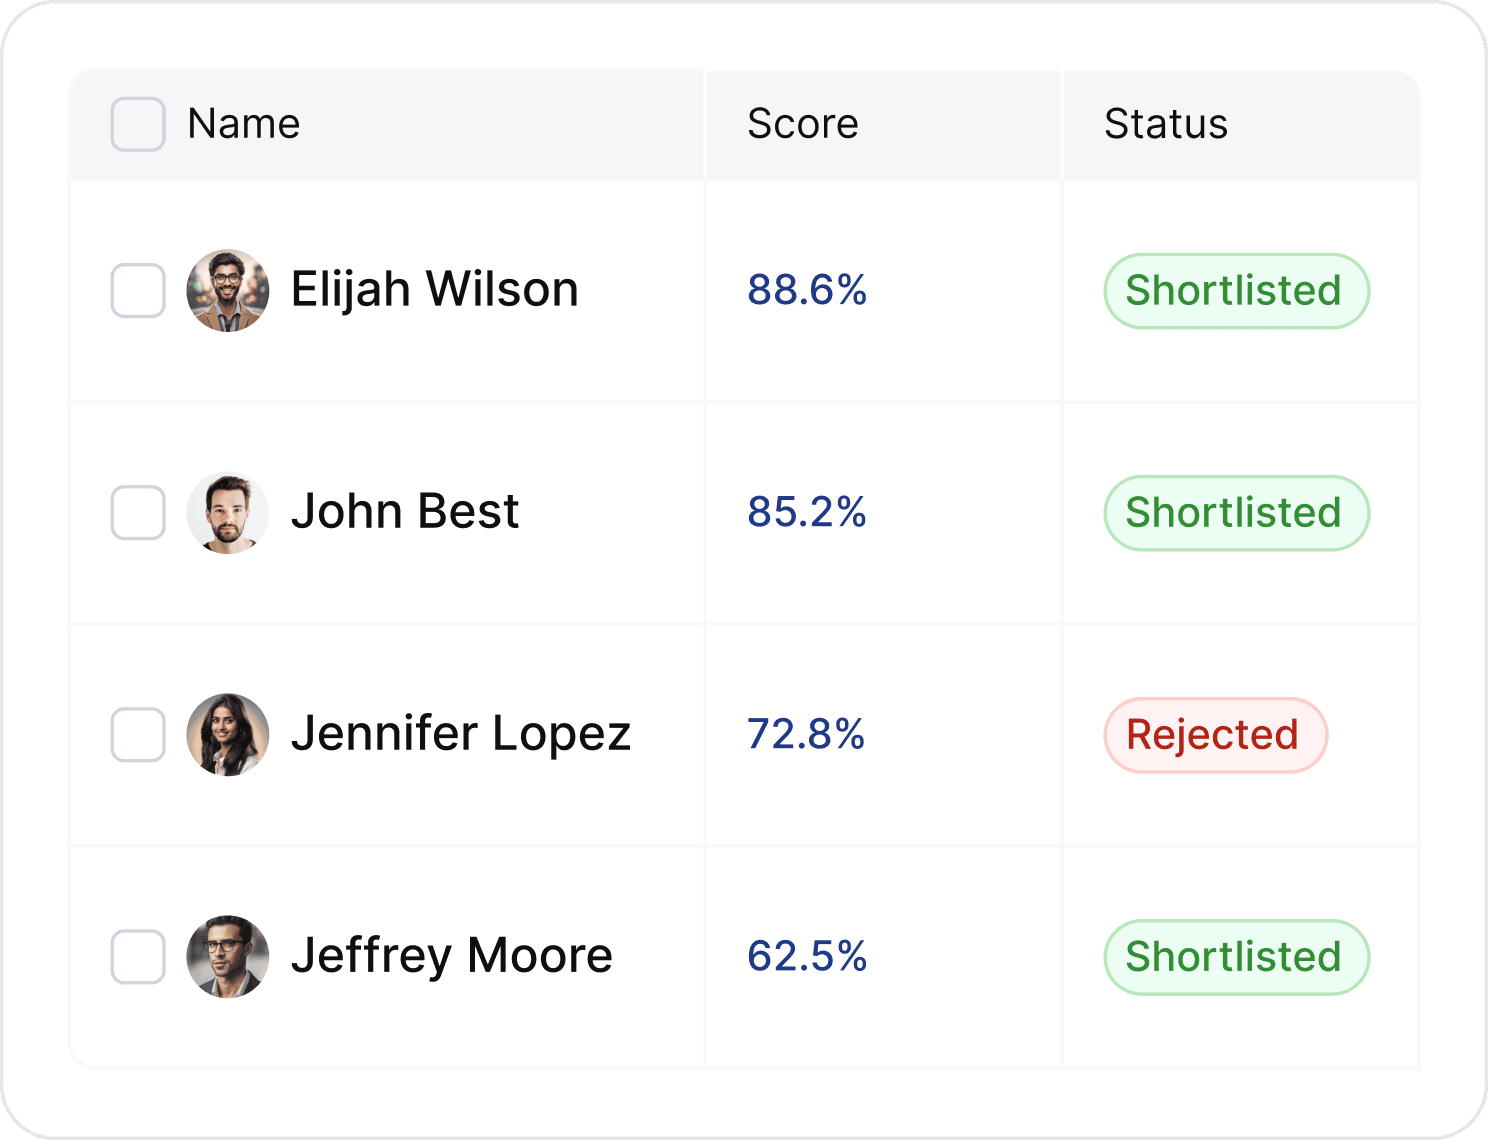
Task: Open the Elijah Wilson name link
Action: [434, 290]
